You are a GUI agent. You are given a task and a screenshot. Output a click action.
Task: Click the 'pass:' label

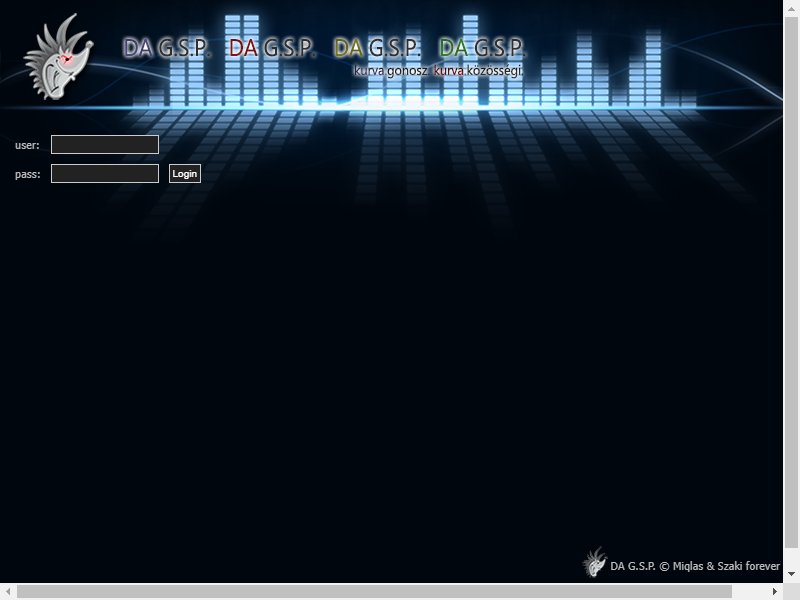coord(28,174)
